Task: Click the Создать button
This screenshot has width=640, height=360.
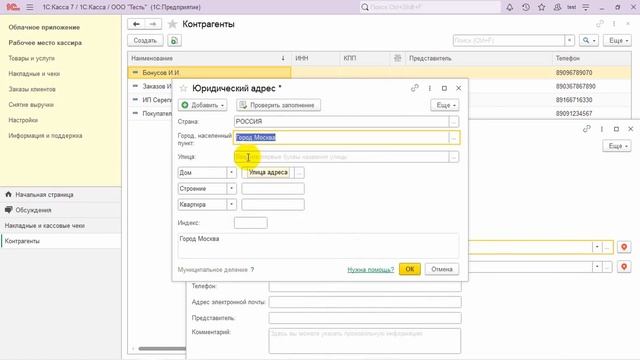Action: point(145,40)
